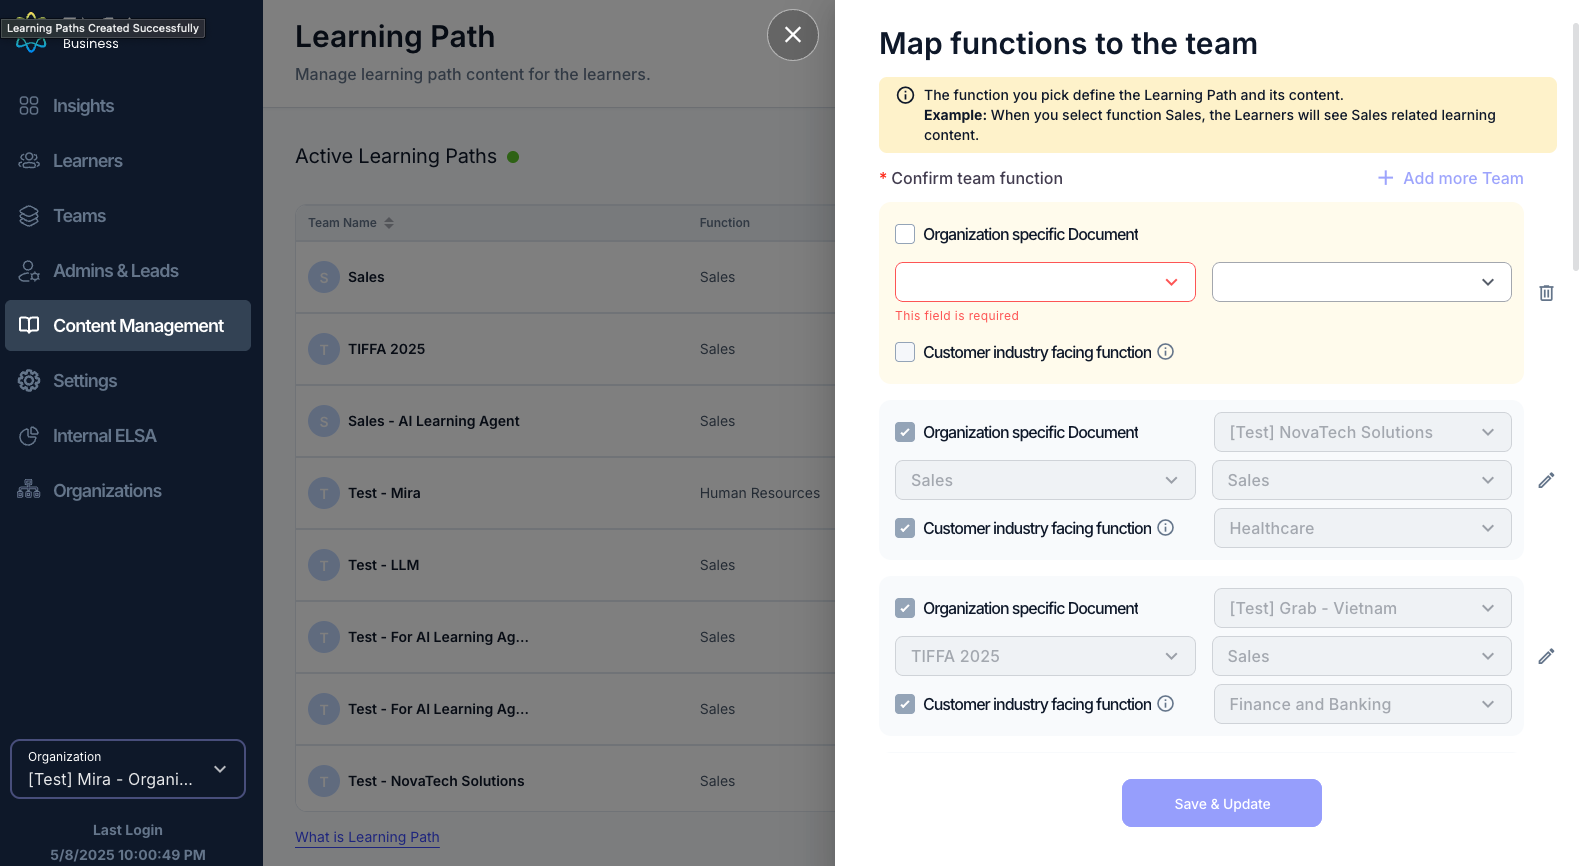
Task: Click the Organizations hierarchy icon in sidebar
Action: coord(29,491)
